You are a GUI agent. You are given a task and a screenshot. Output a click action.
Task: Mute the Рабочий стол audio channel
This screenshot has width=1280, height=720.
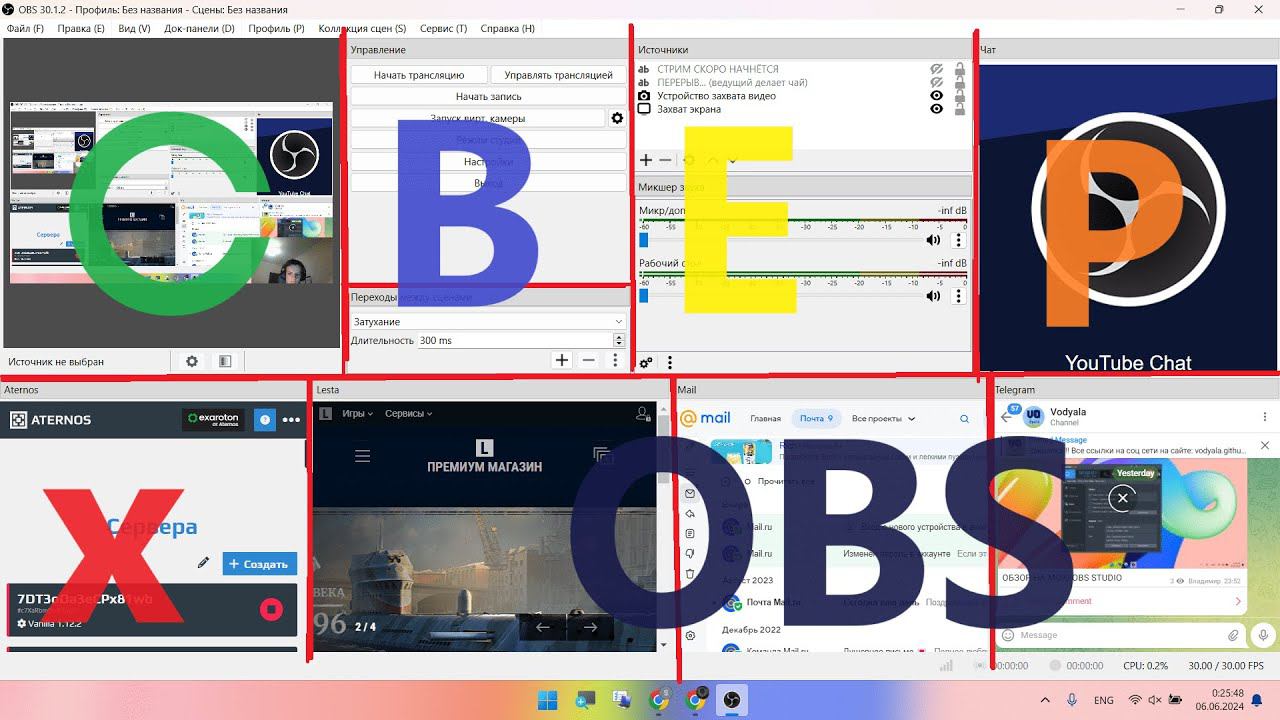click(933, 296)
